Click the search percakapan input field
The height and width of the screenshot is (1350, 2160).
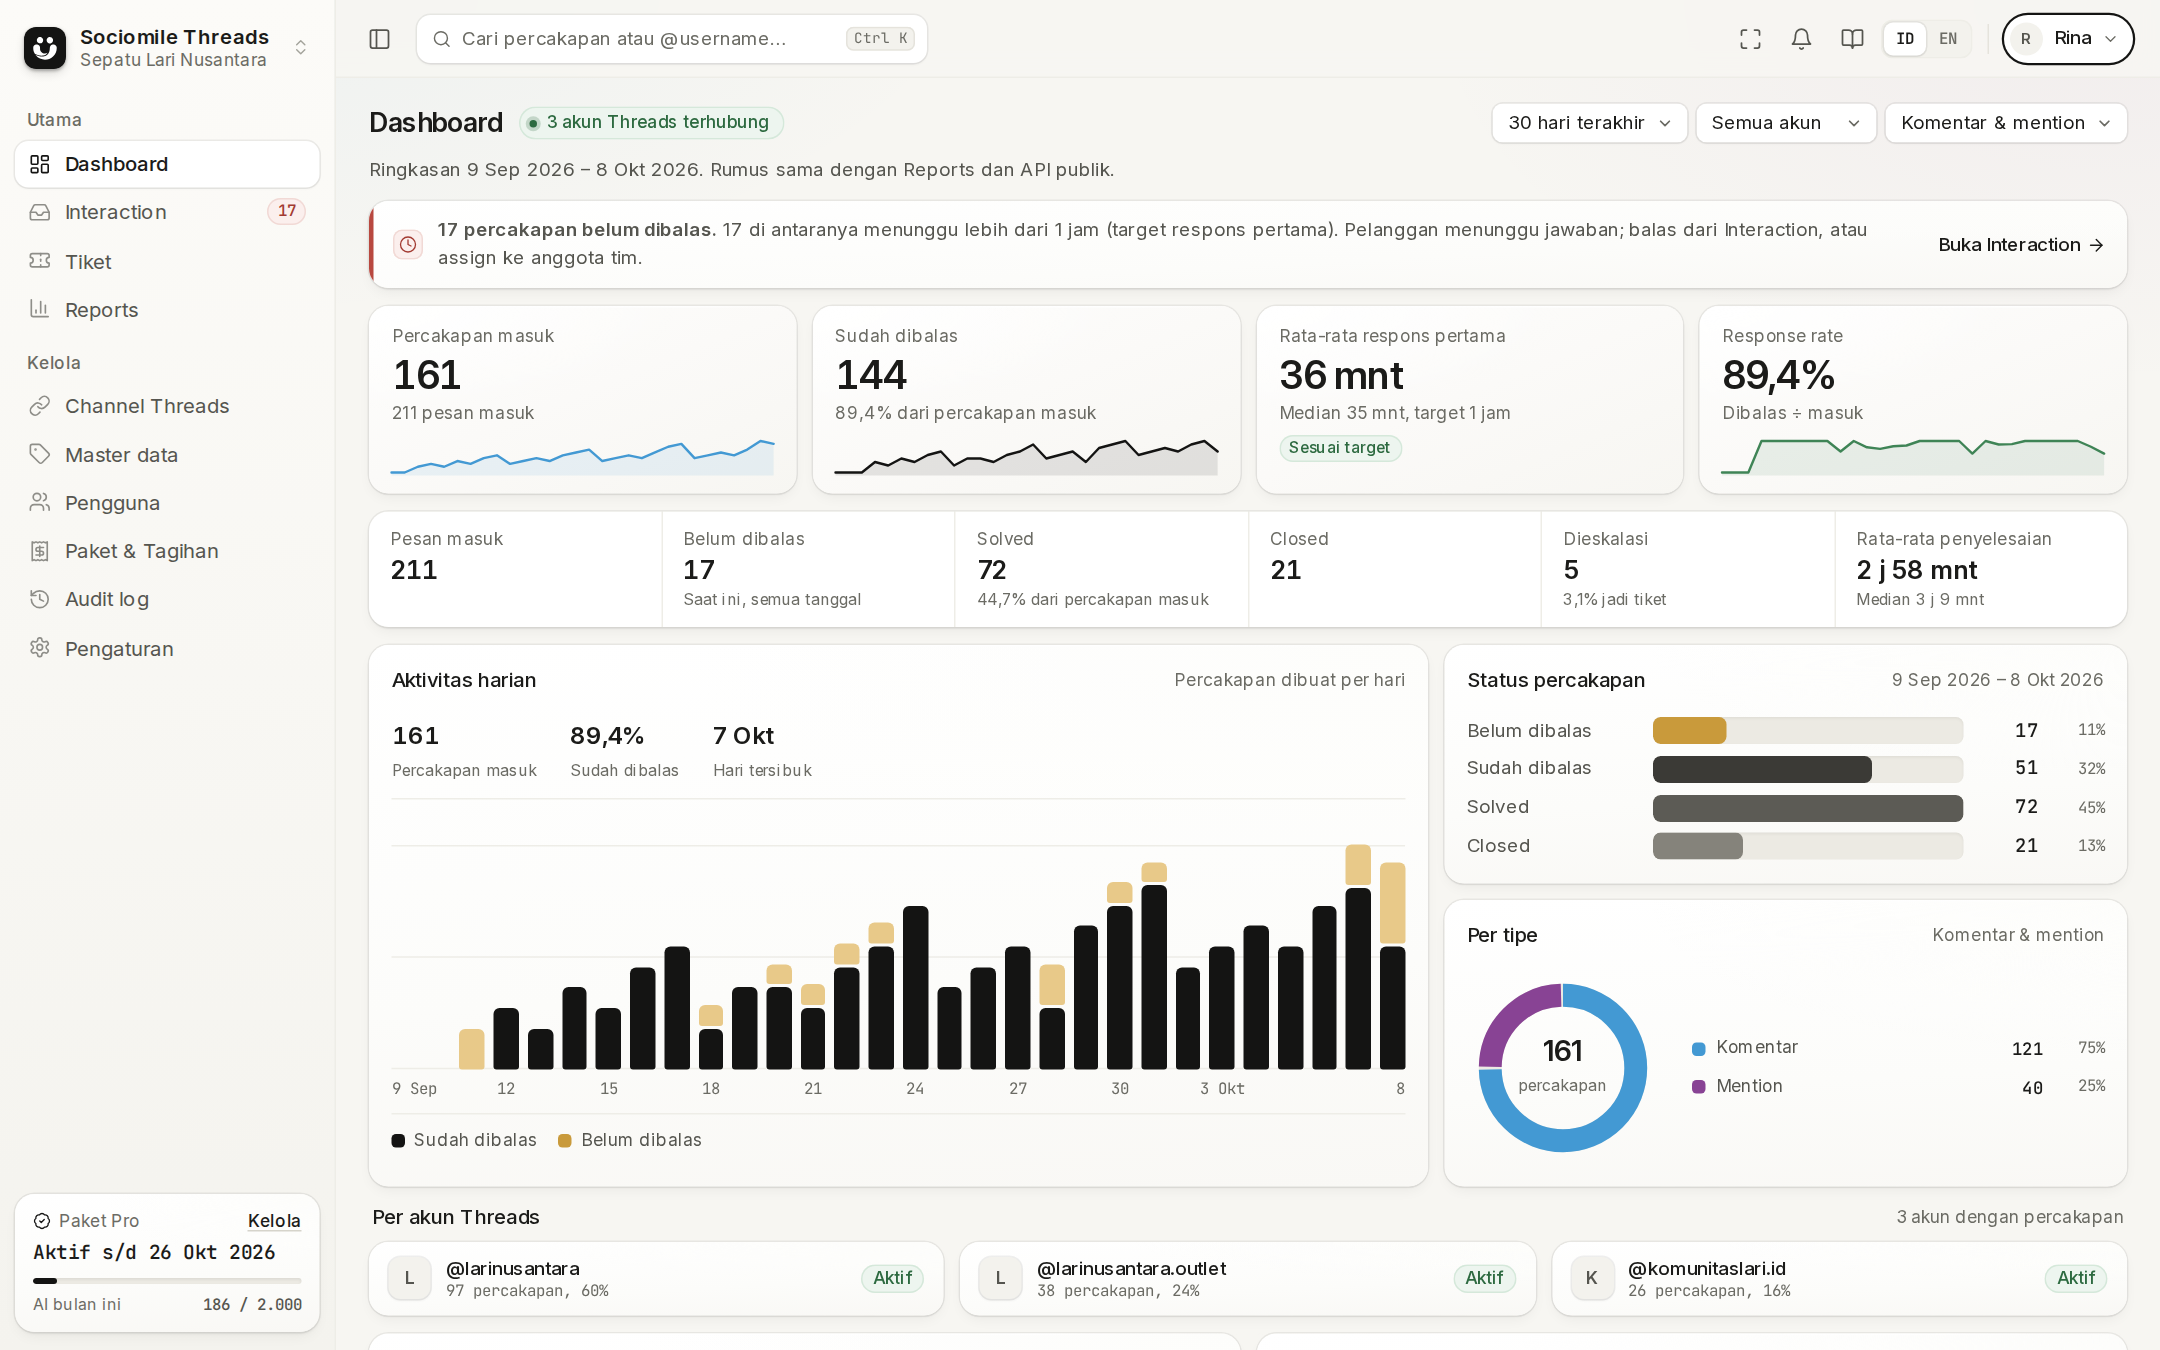pyautogui.click(x=671, y=39)
